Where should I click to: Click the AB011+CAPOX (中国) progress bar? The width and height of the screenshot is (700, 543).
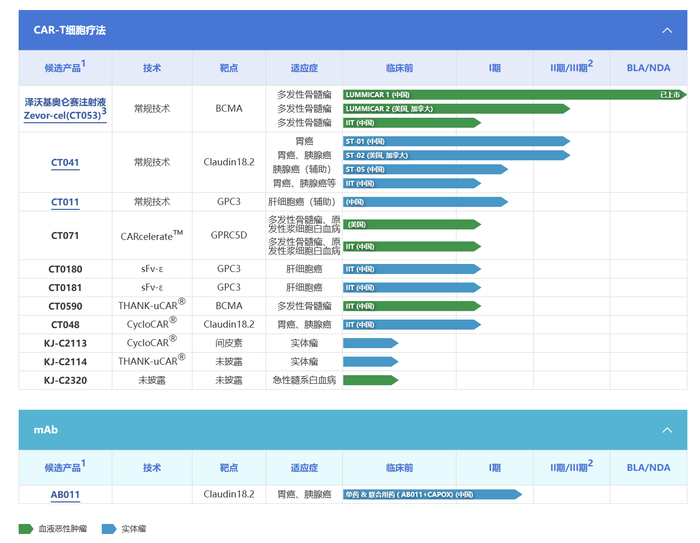click(x=432, y=494)
